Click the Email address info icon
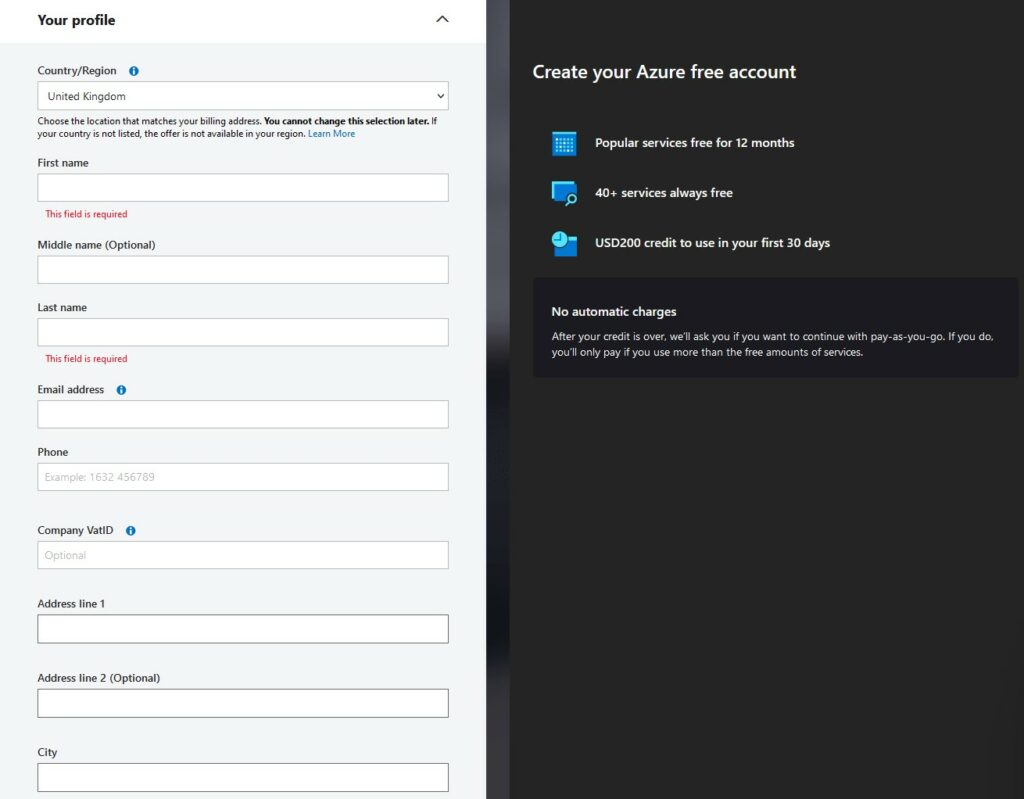 (121, 390)
